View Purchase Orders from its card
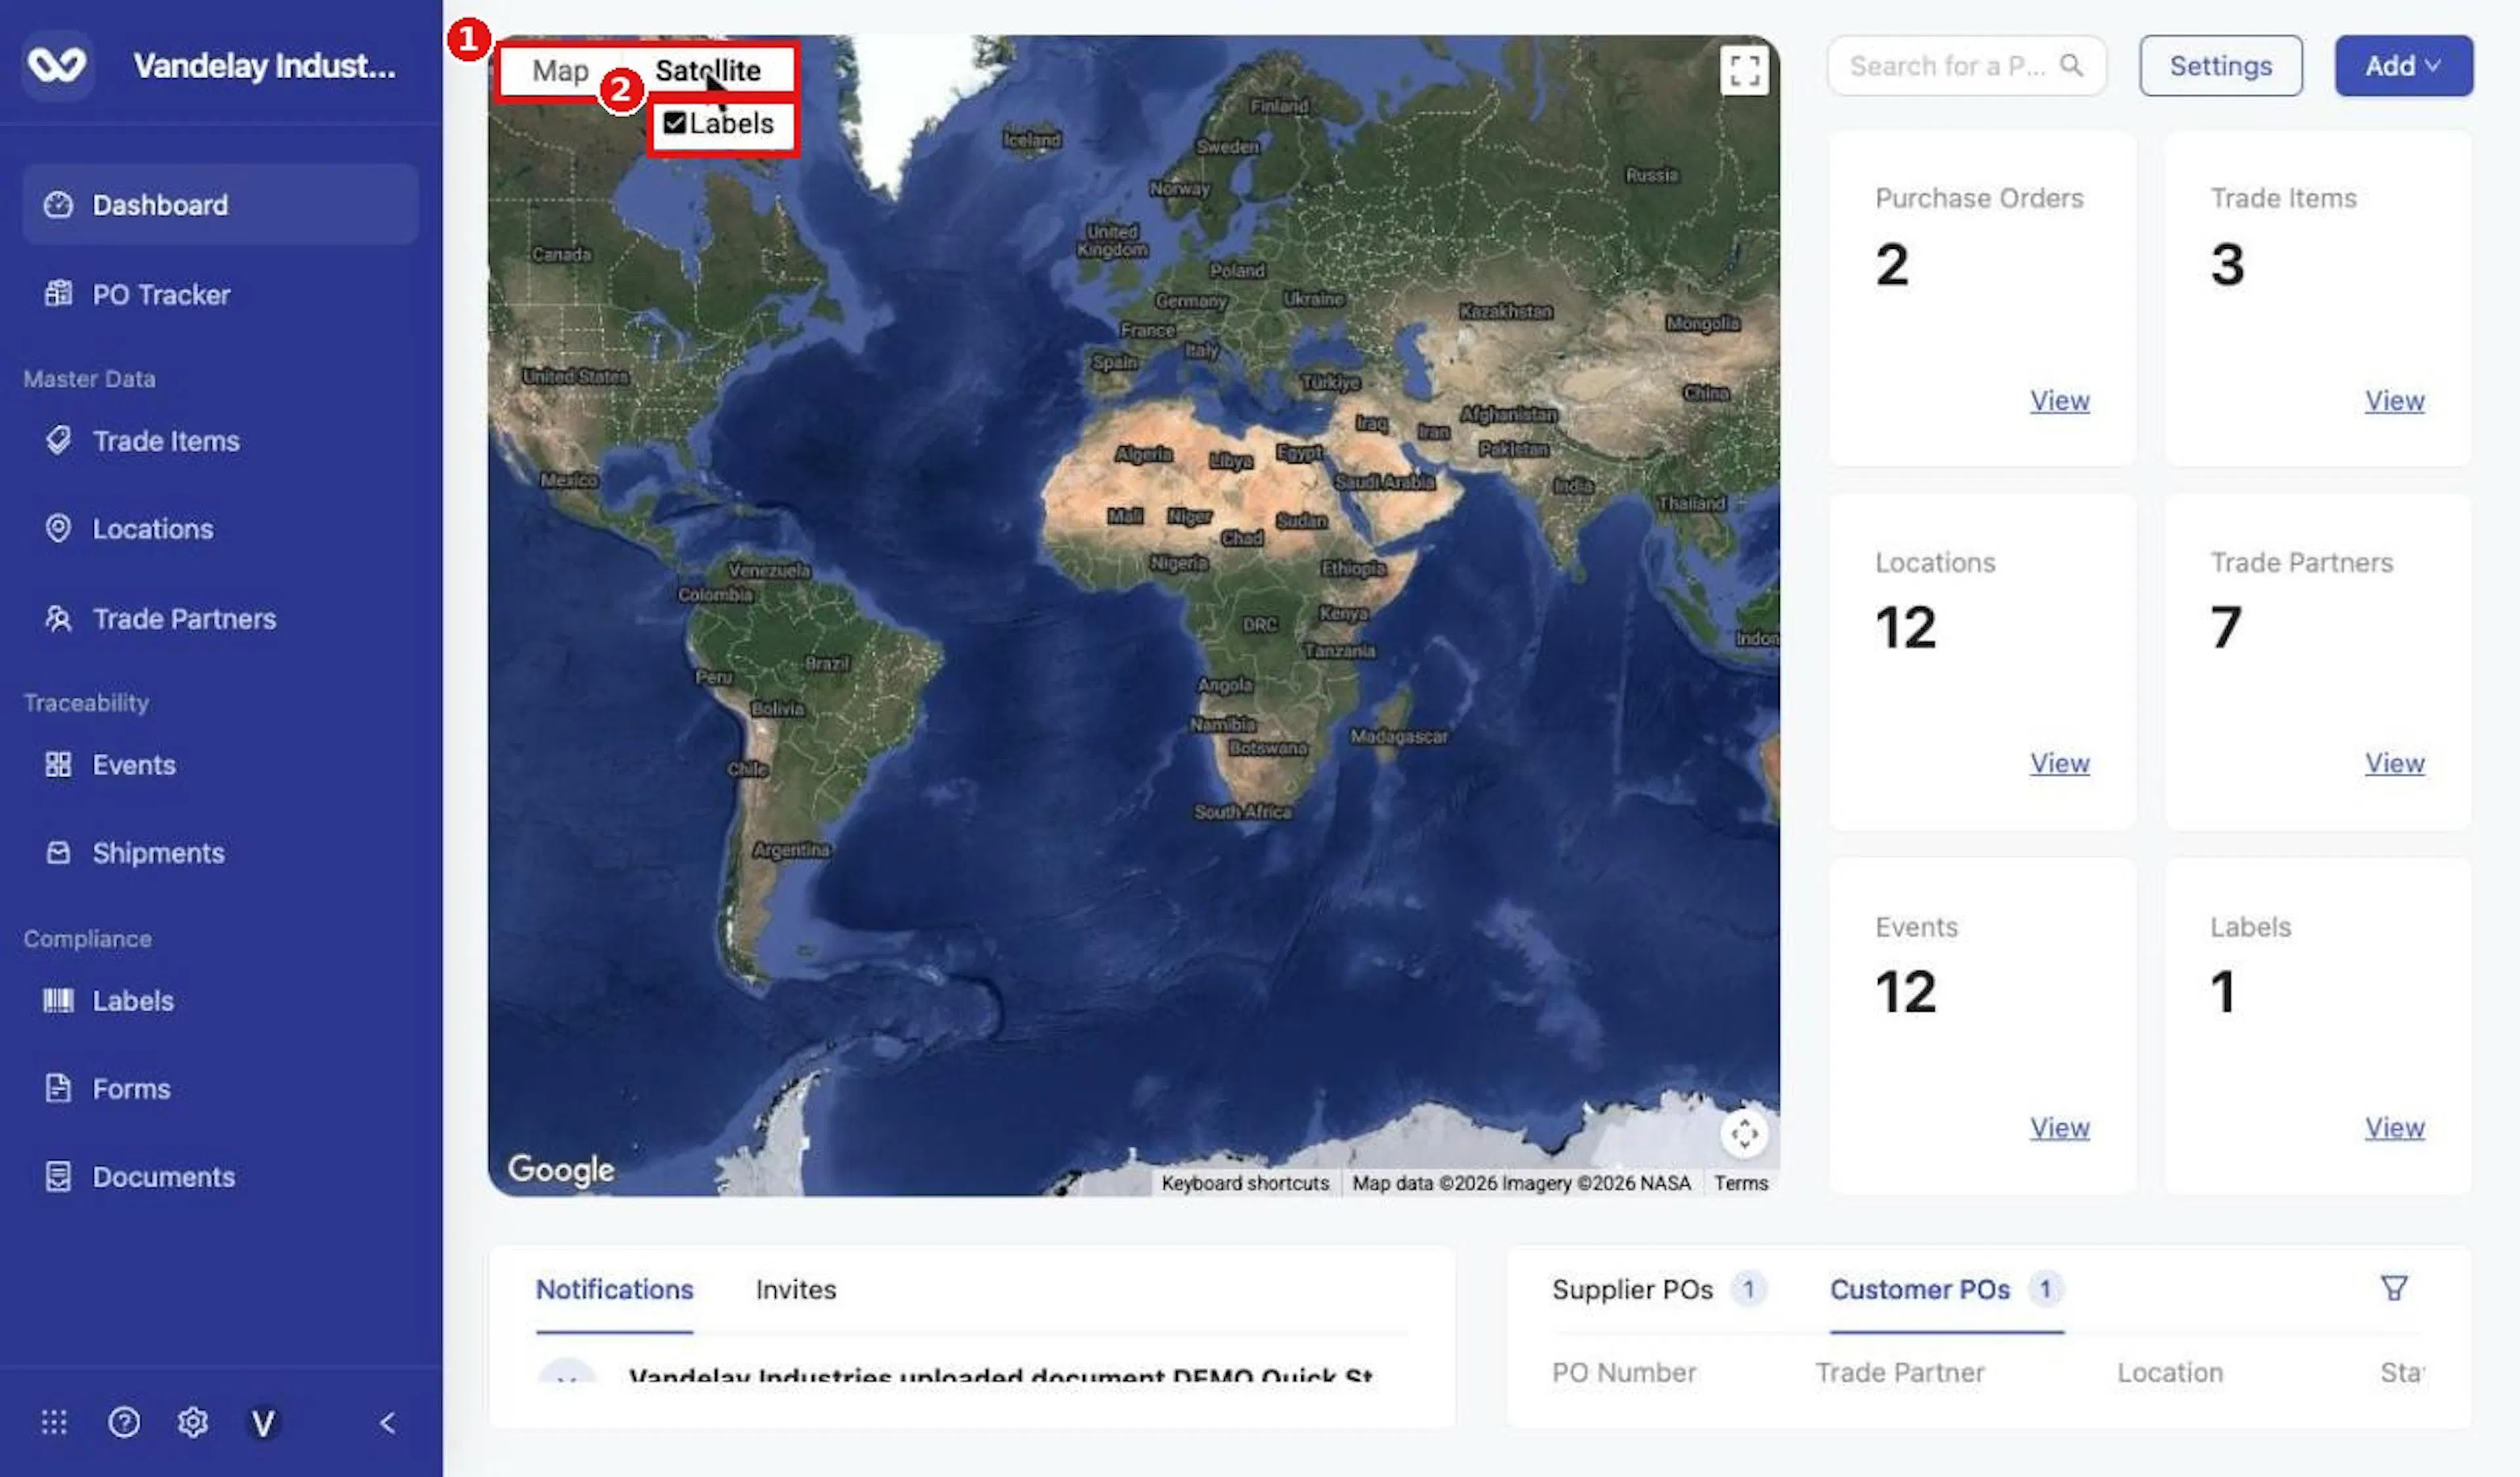This screenshot has width=2520, height=1477. [x=2059, y=400]
